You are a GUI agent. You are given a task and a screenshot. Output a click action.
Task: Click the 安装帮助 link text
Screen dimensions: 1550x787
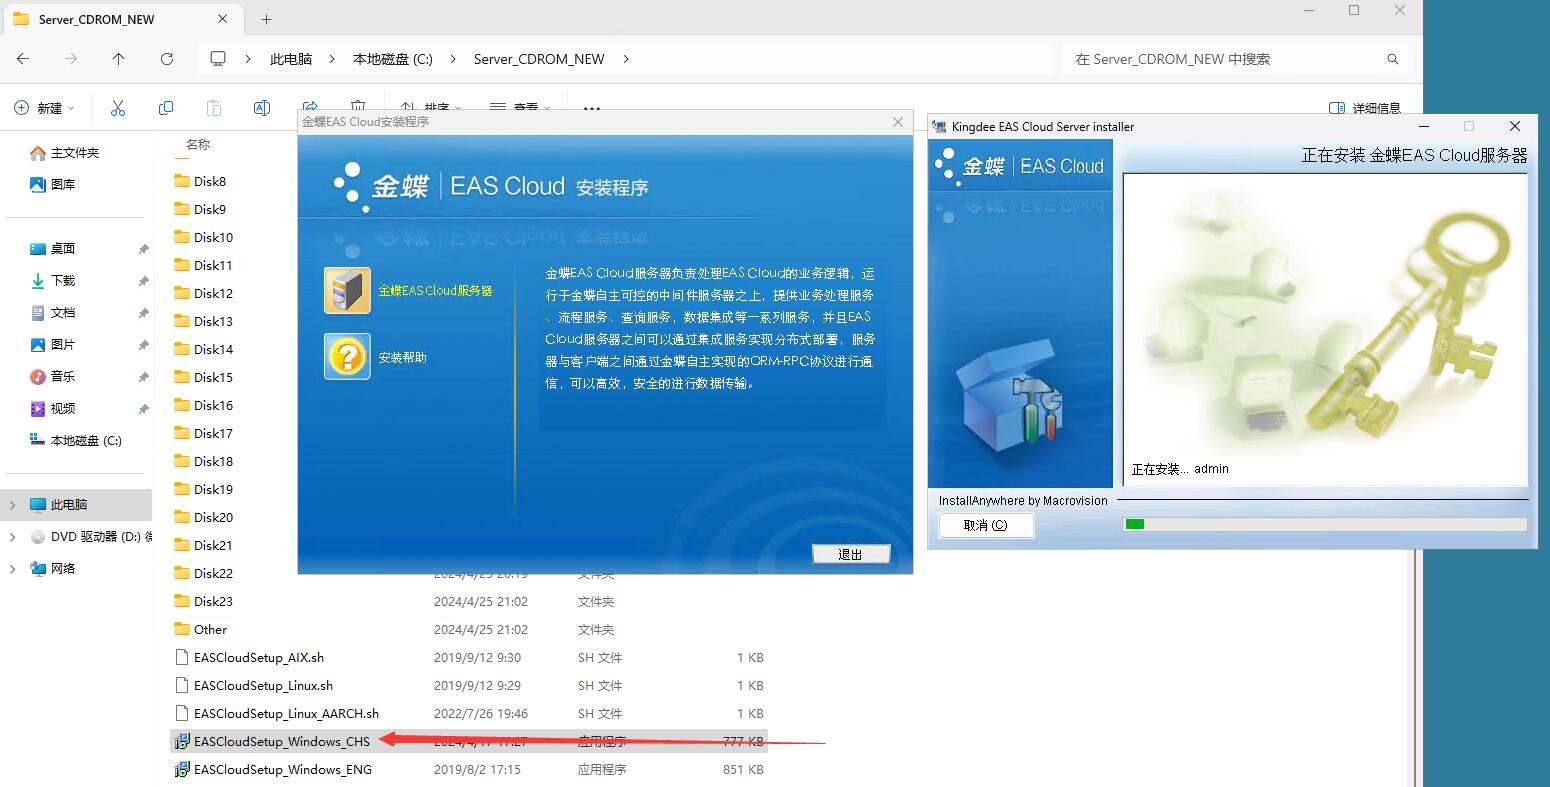point(402,357)
